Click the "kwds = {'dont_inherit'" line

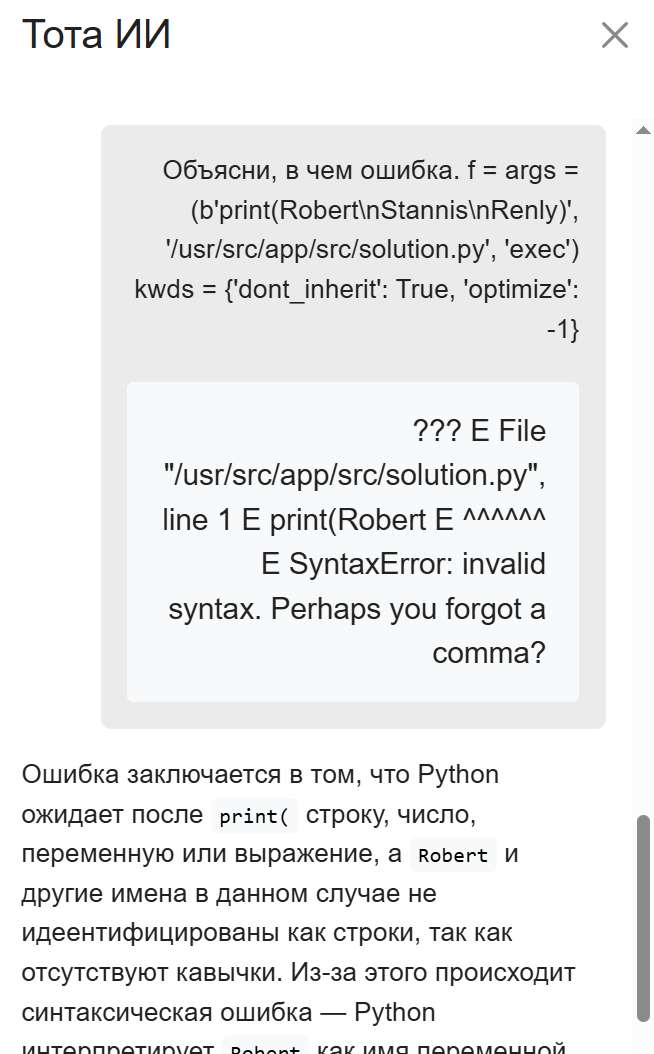pos(356,289)
